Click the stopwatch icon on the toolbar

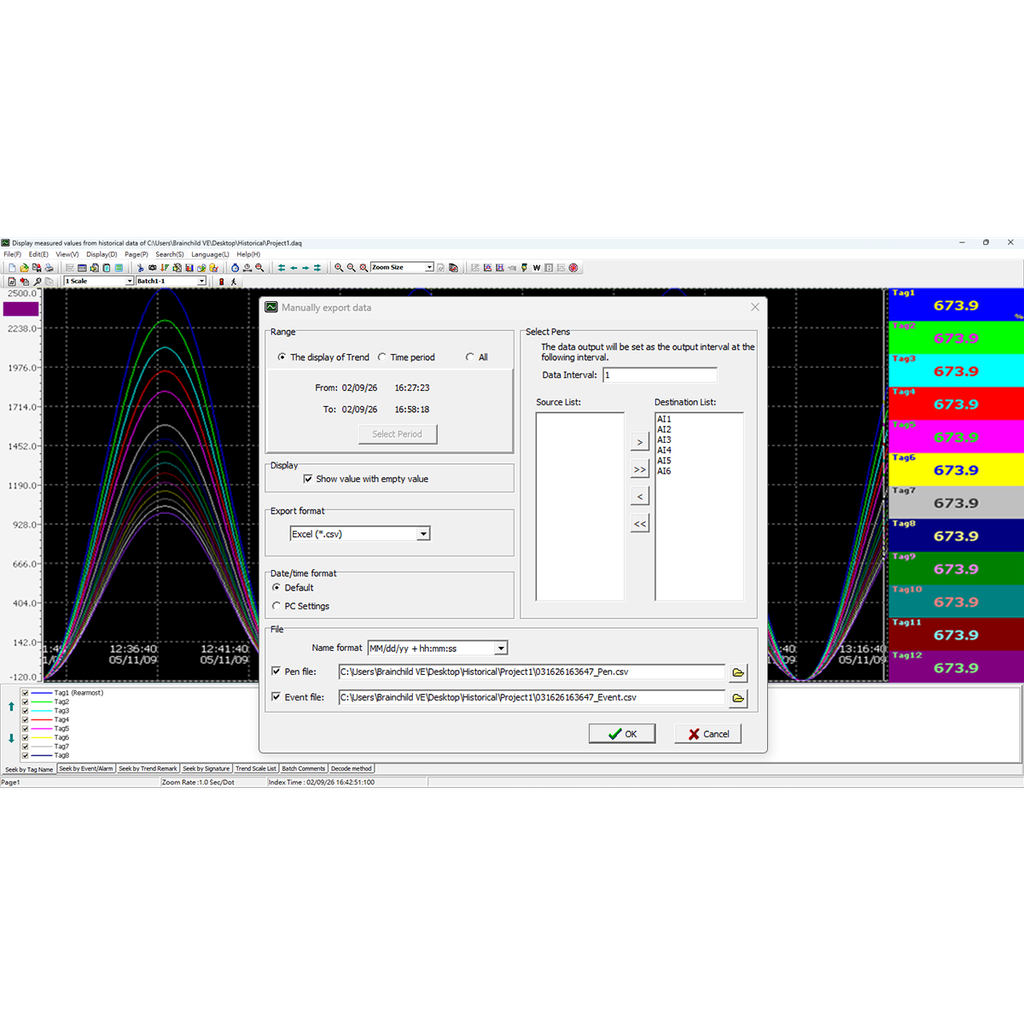click(235, 267)
